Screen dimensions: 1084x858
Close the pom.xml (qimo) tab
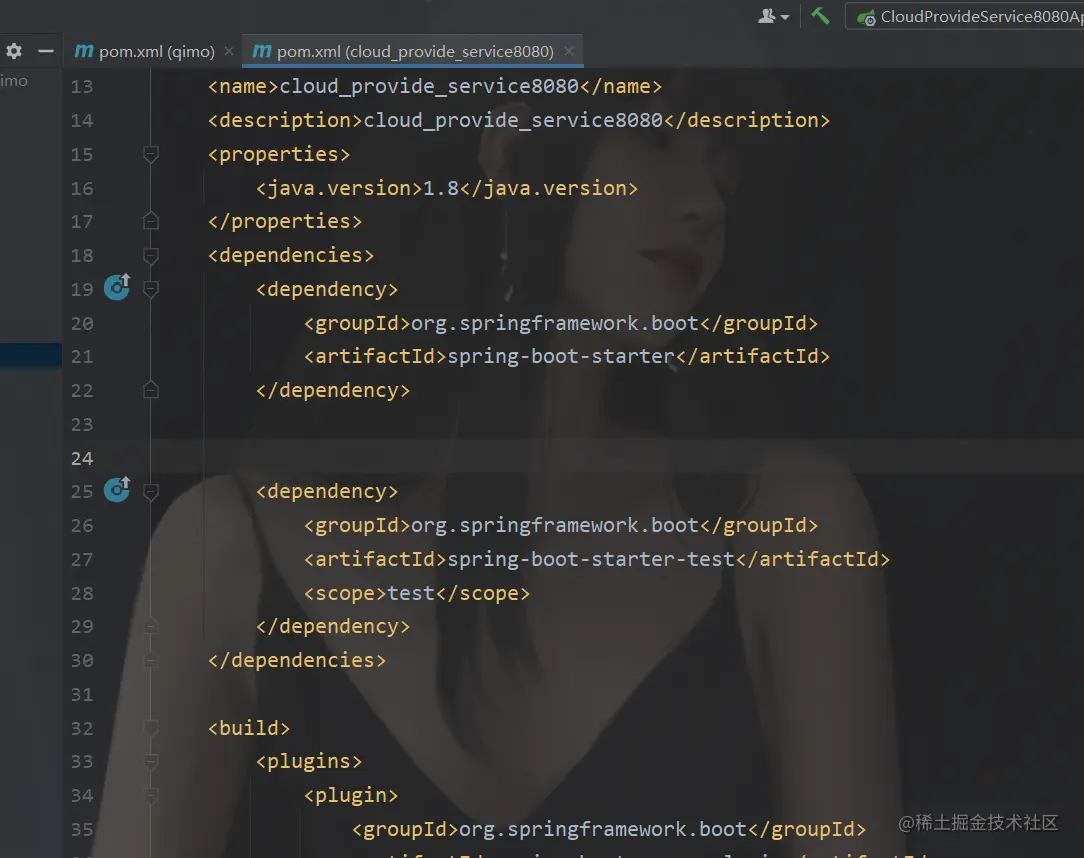click(x=229, y=51)
